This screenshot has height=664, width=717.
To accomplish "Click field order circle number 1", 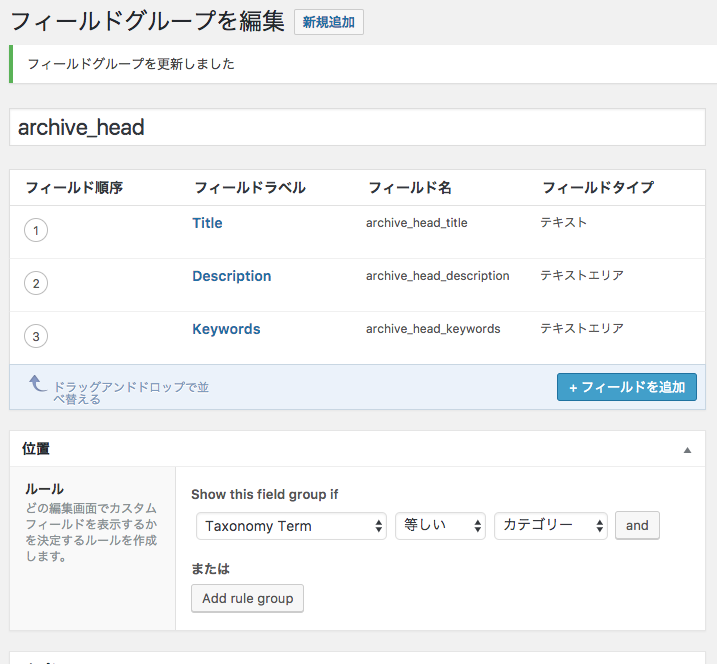I will click(36, 230).
